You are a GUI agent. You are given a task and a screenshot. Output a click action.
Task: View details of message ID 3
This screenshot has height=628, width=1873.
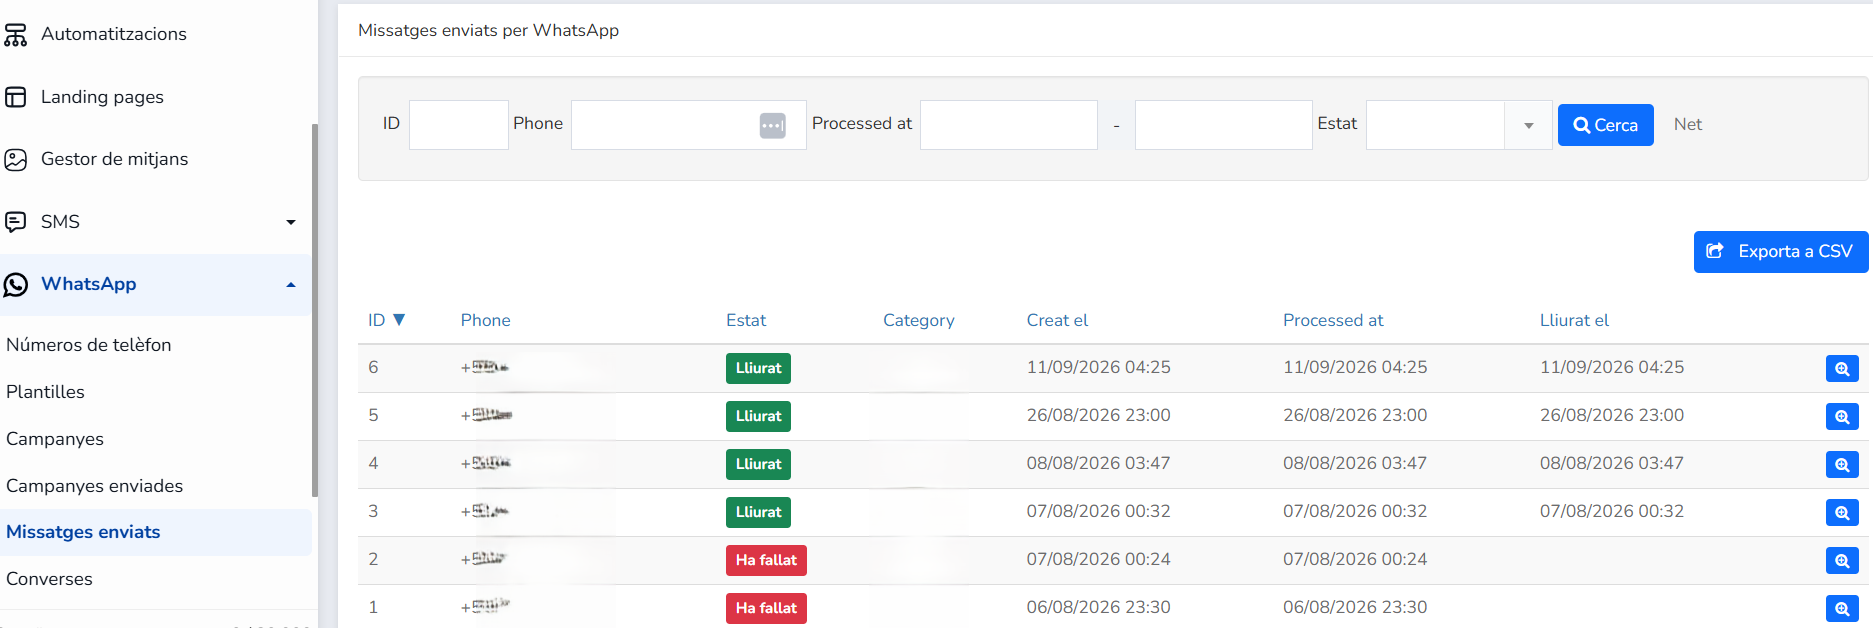pos(1842,512)
